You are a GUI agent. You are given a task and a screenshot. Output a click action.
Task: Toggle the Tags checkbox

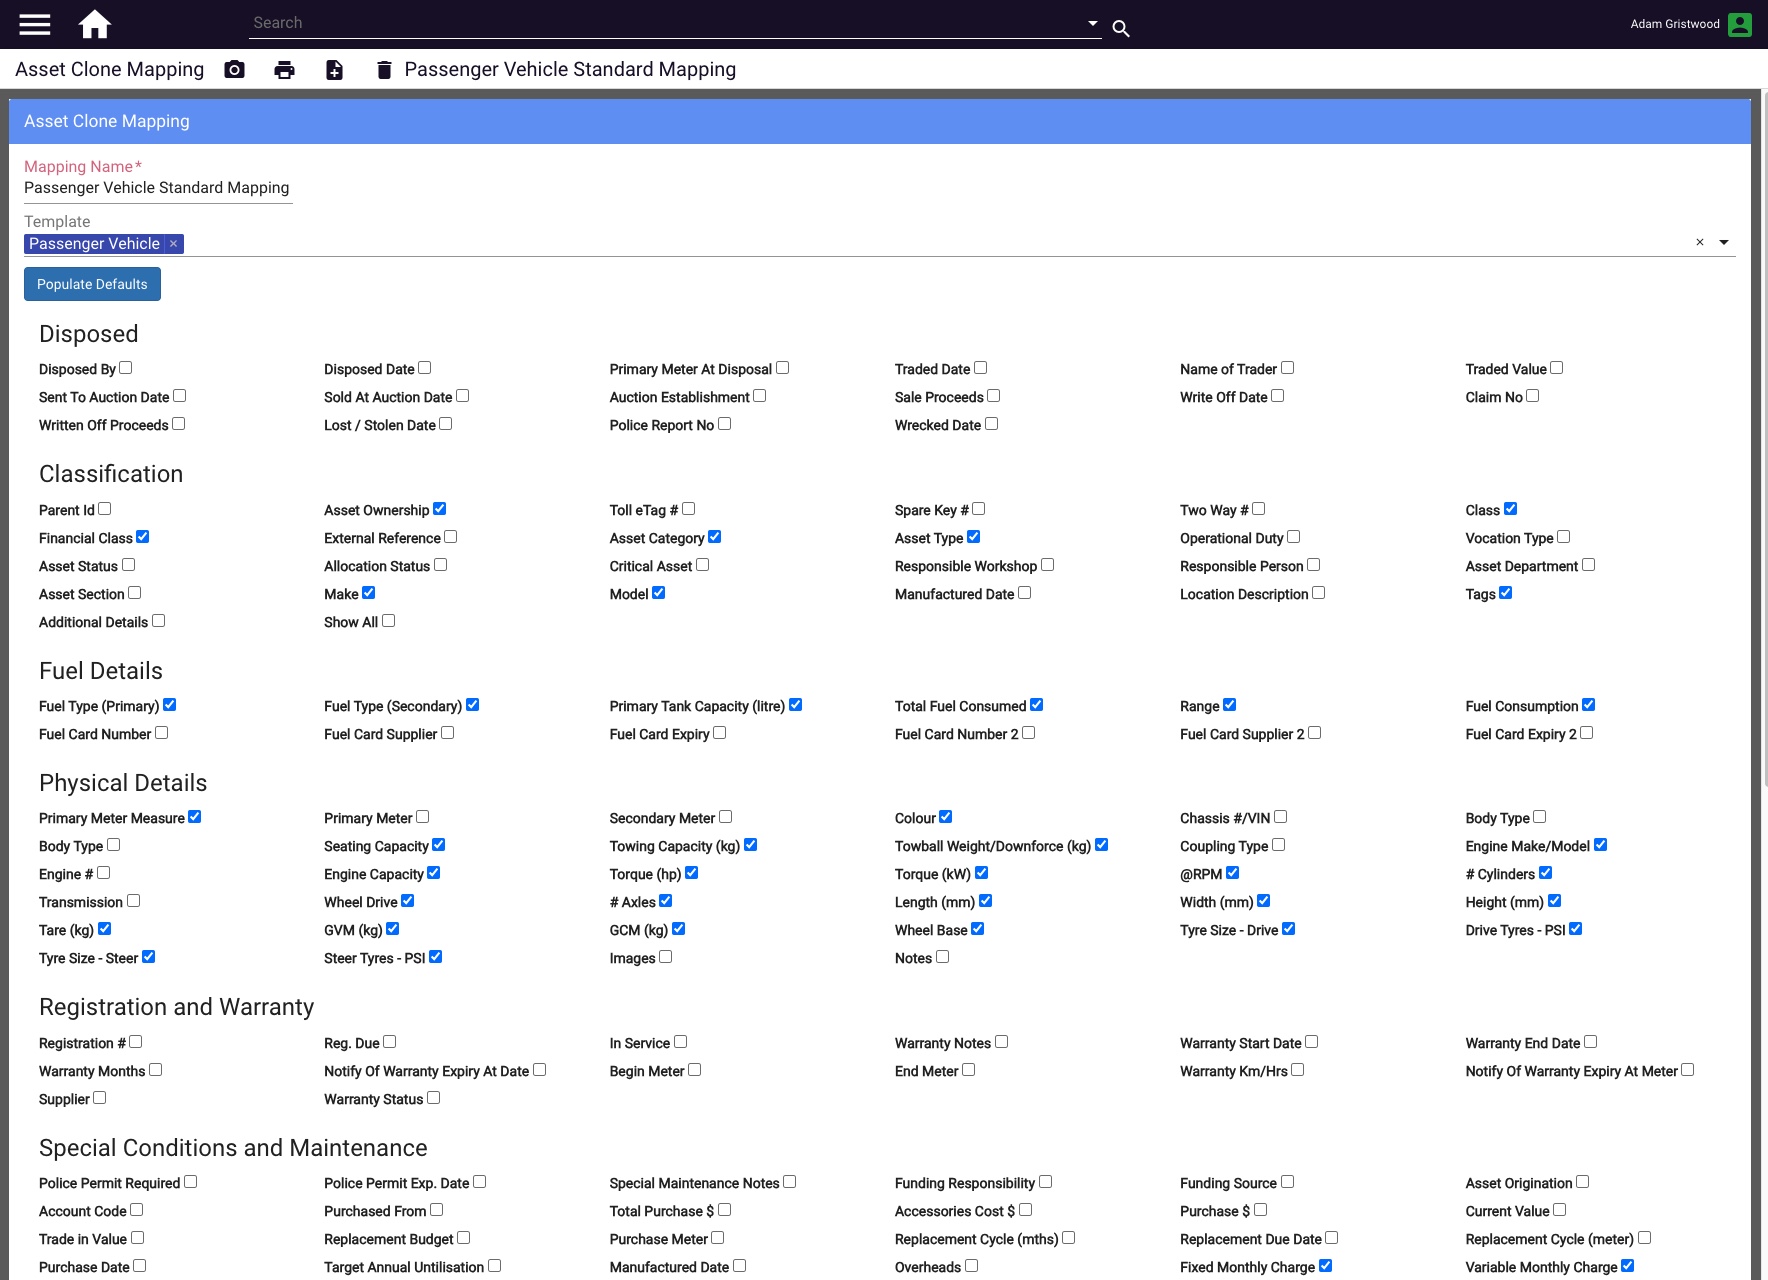[x=1506, y=593]
